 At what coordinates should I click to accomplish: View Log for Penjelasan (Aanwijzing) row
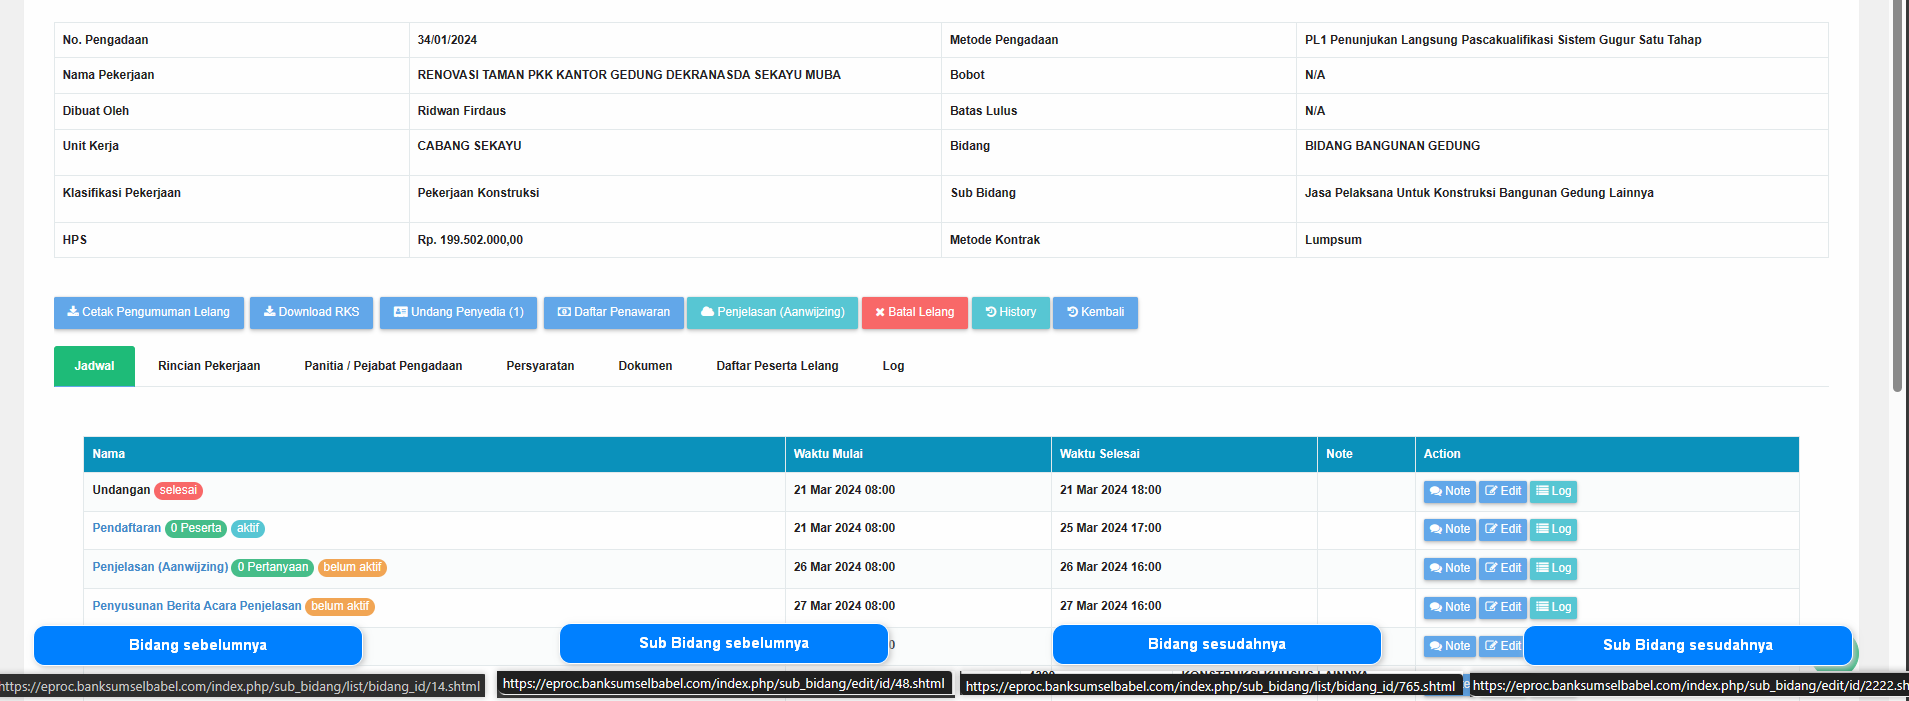(x=1553, y=568)
